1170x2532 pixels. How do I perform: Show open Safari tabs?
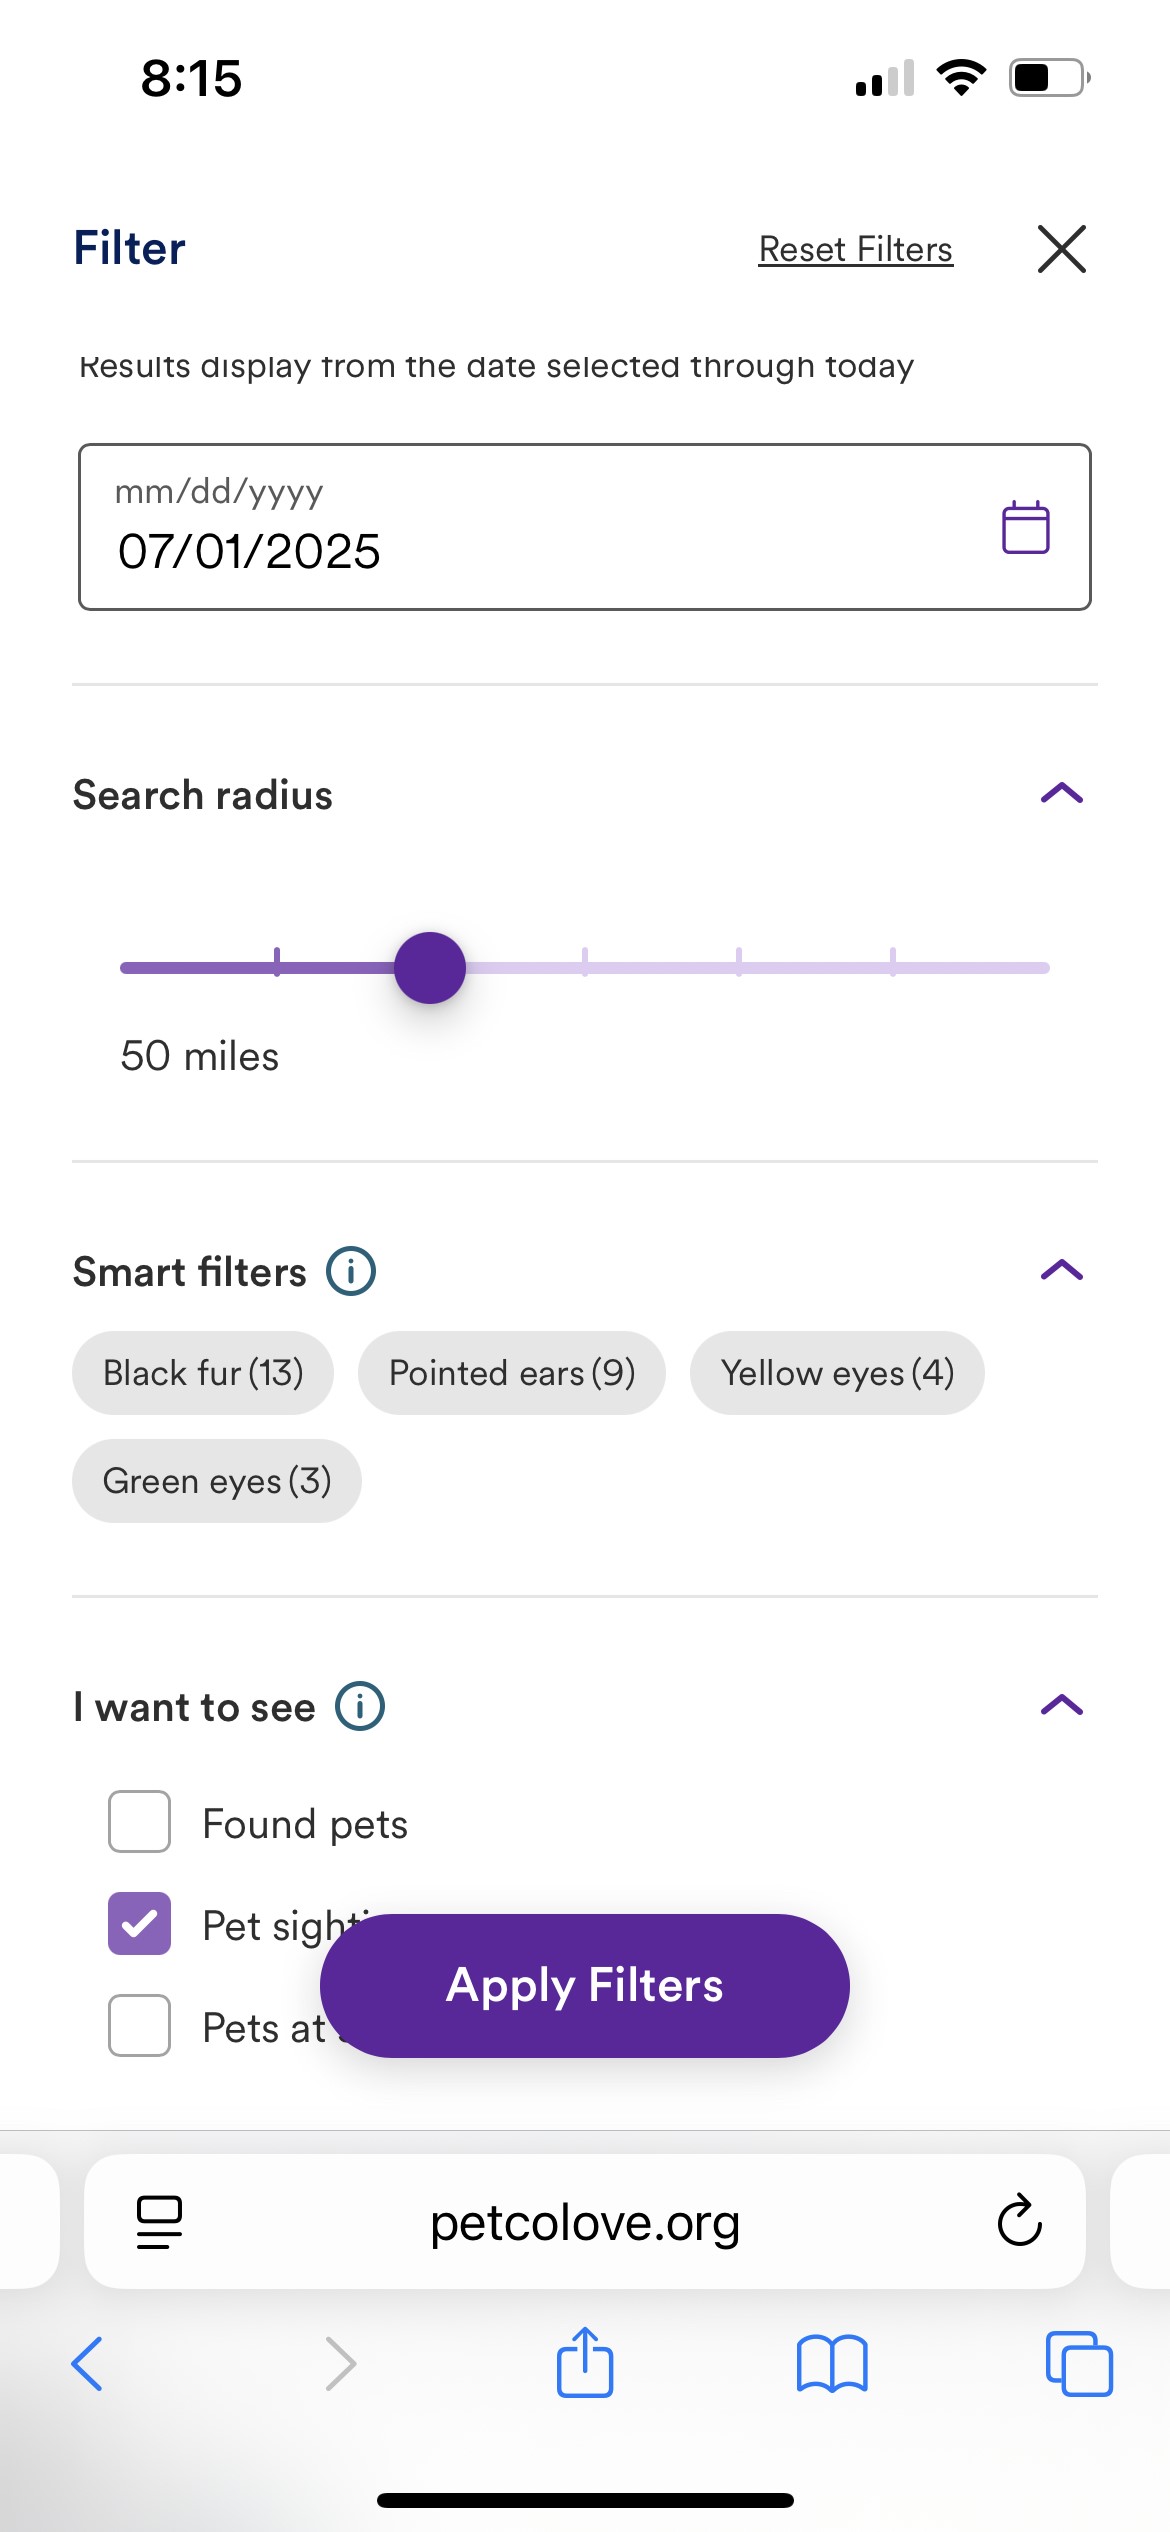[1079, 2364]
